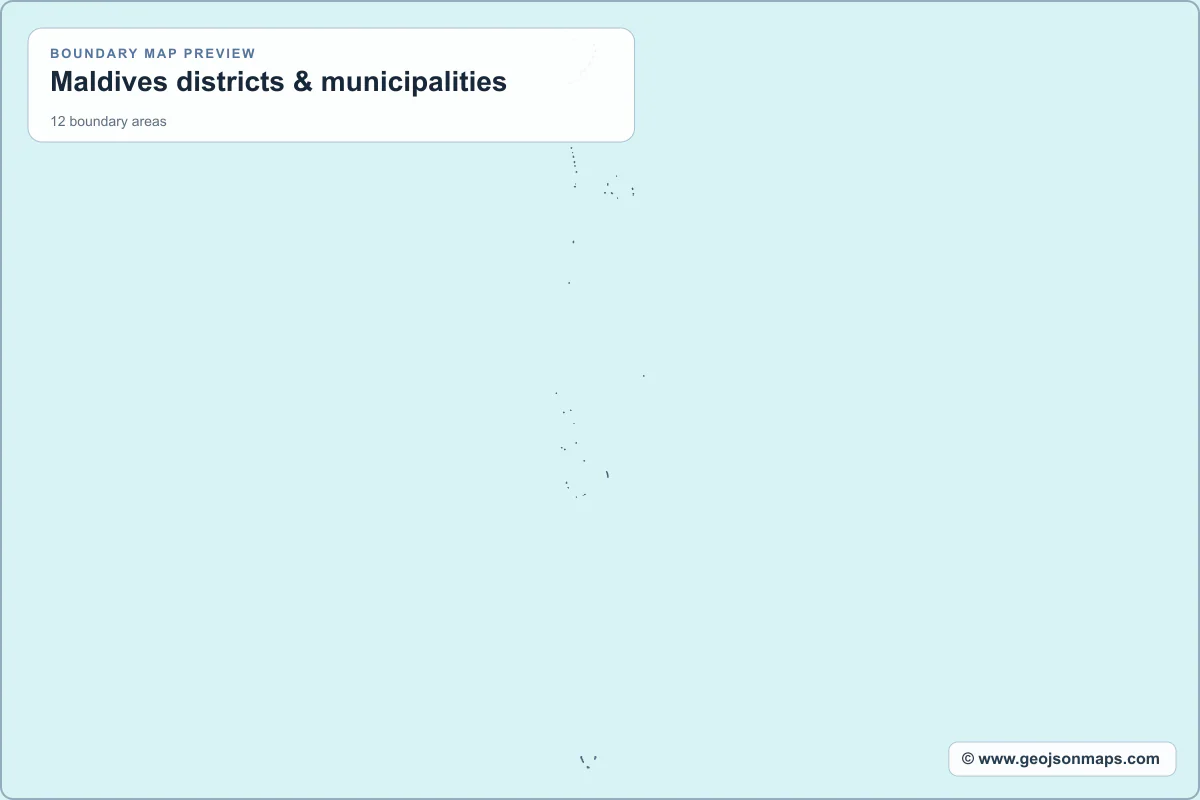Image resolution: width=1200 pixels, height=800 pixels.
Task: Click the 'BOUNDARY MAP PREVIEW' heading
Action: point(153,54)
